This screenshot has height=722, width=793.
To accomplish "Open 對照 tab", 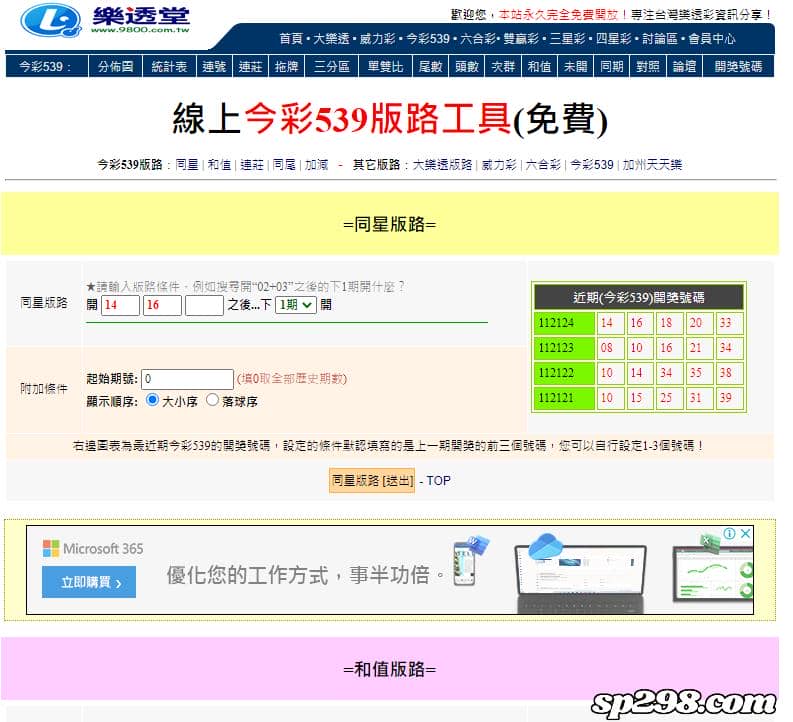I will click(x=648, y=67).
